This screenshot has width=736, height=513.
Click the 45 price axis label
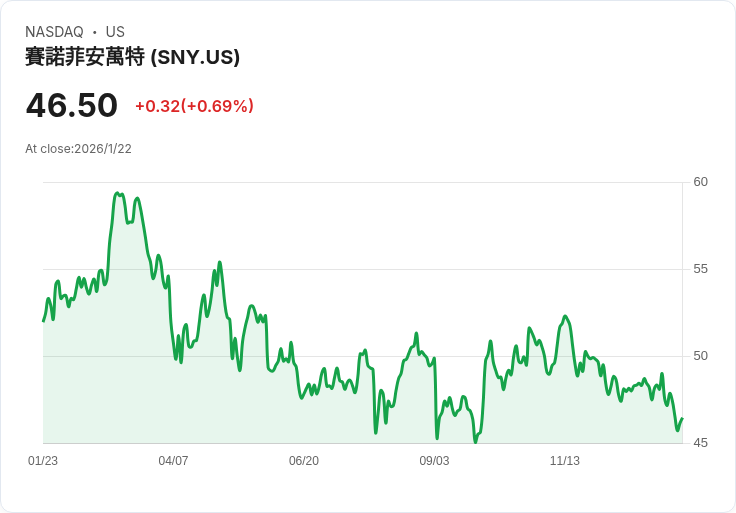click(700, 443)
